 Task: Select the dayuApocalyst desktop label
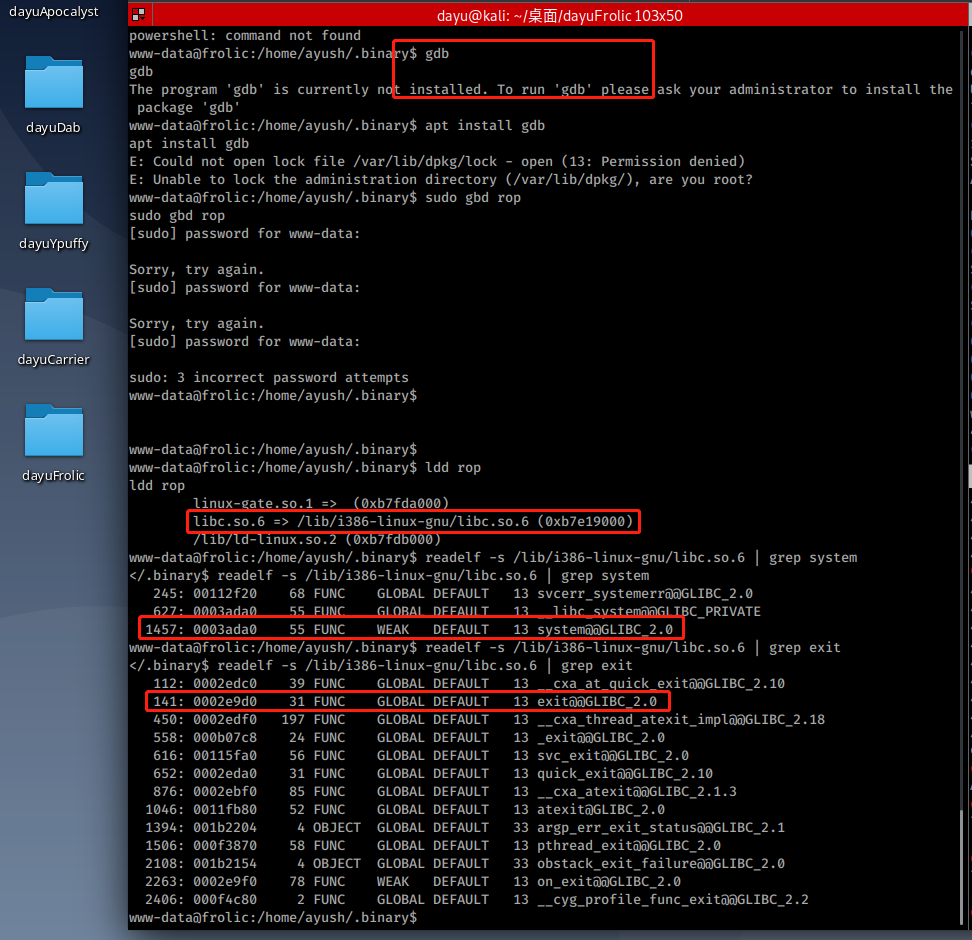tap(53, 11)
